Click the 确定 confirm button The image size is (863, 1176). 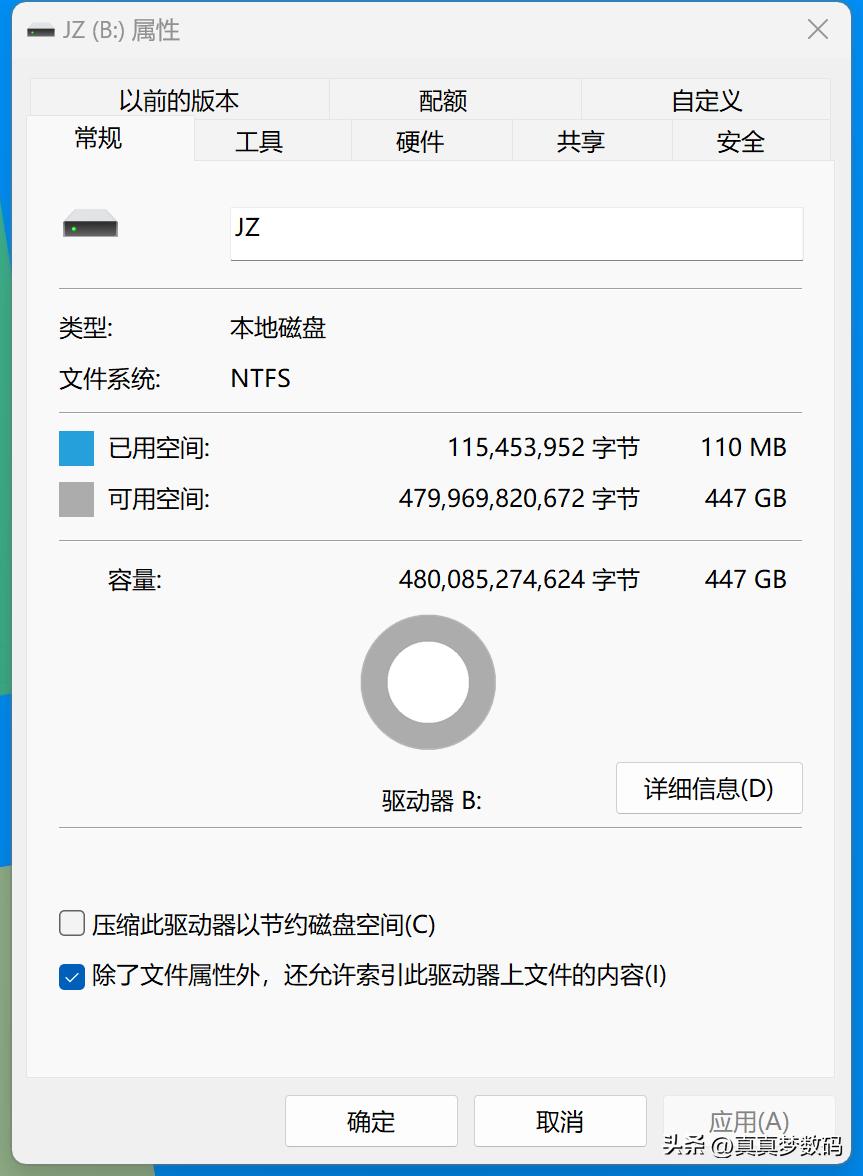pyautogui.click(x=371, y=1120)
